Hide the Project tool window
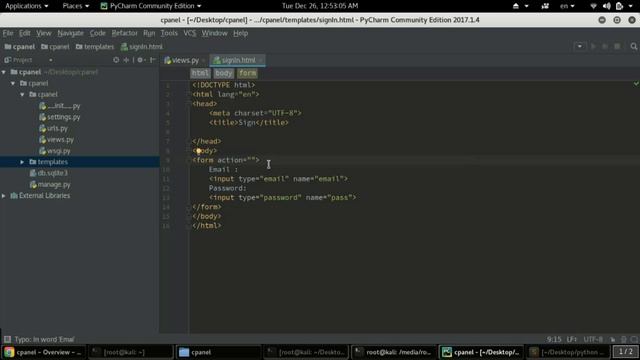This screenshot has height=360, width=640. pyautogui.click(x=152, y=60)
